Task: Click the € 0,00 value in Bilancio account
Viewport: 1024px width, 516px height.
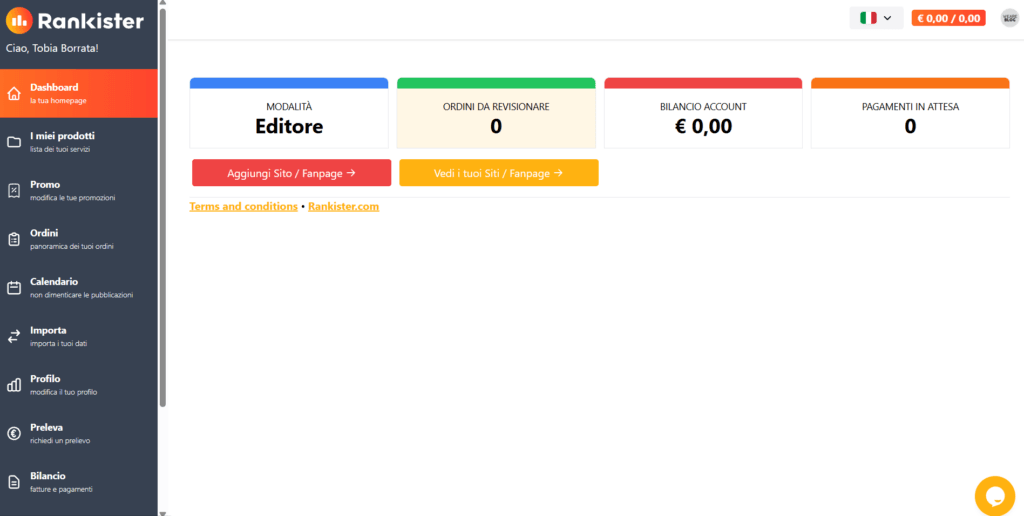Action: (703, 126)
